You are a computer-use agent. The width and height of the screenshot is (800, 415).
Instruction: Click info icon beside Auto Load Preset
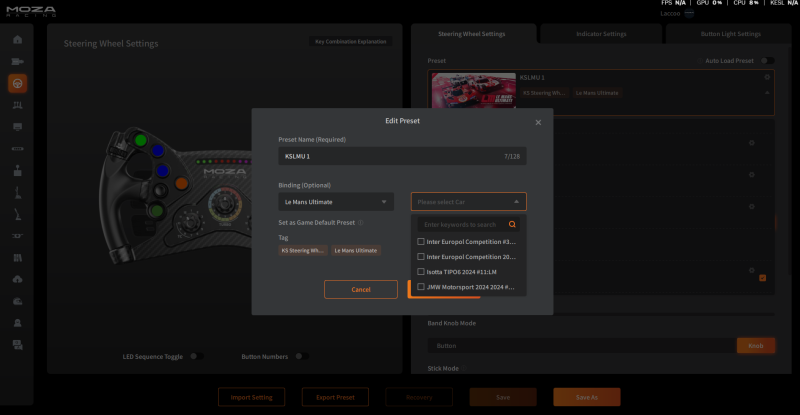pos(700,61)
